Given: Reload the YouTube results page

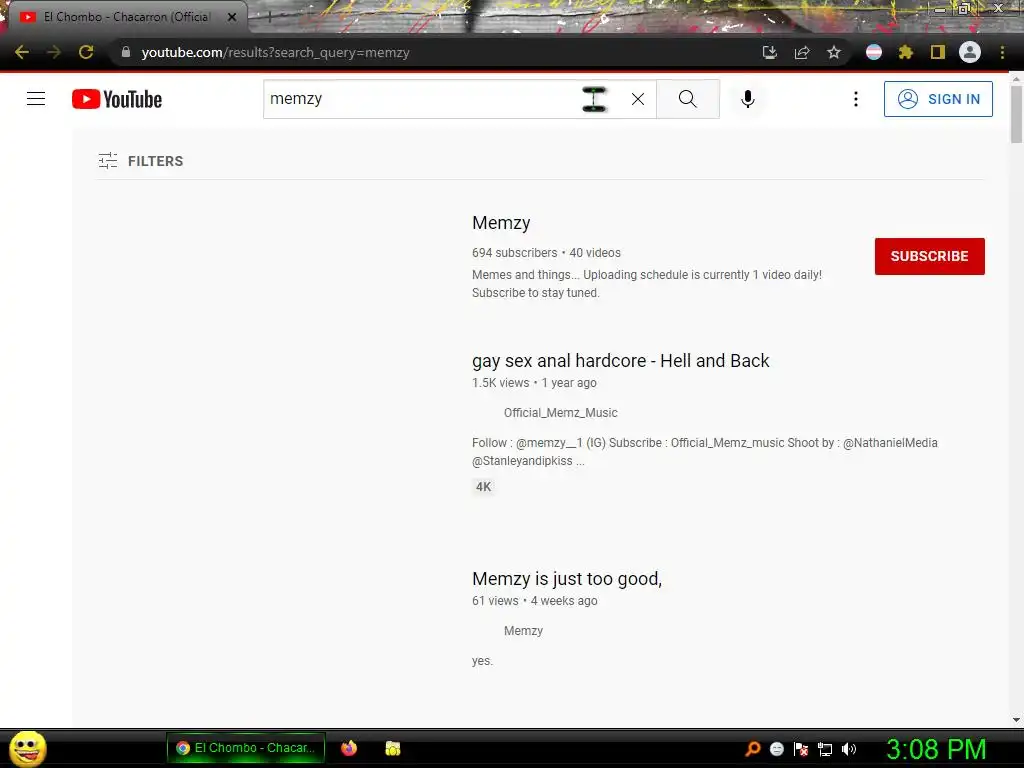Looking at the screenshot, I should [x=86, y=52].
